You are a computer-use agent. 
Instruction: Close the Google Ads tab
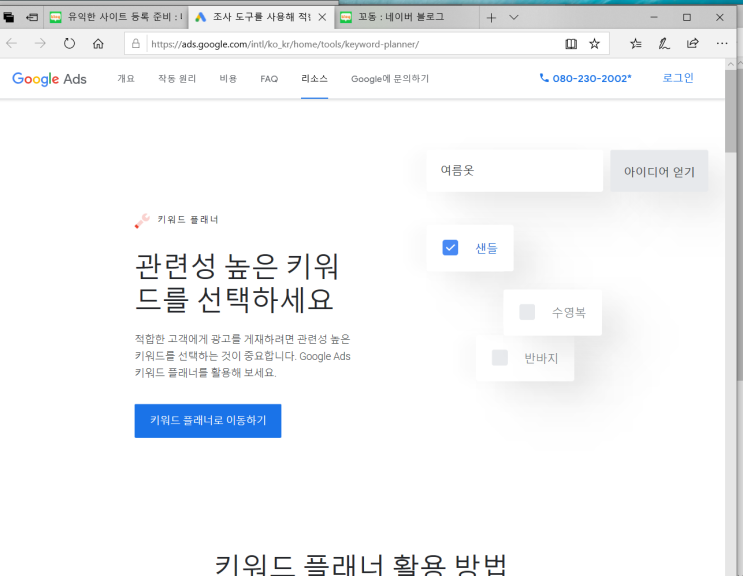[x=322, y=17]
